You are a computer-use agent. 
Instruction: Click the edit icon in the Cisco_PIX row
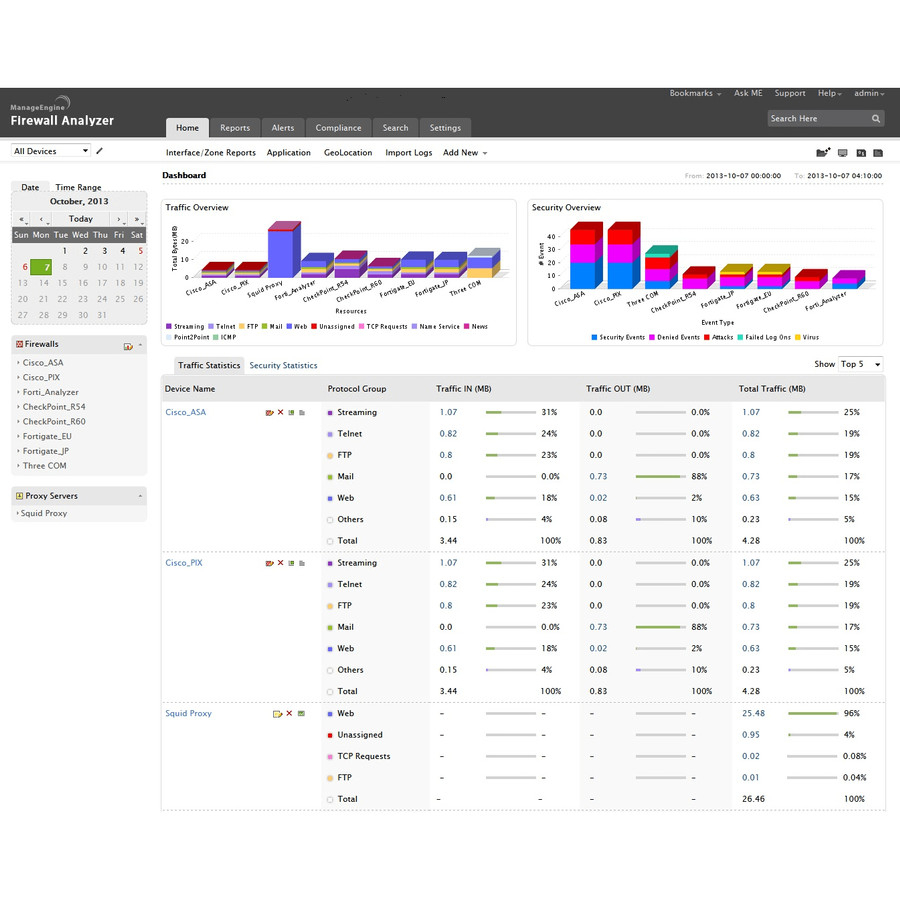[x=269, y=563]
